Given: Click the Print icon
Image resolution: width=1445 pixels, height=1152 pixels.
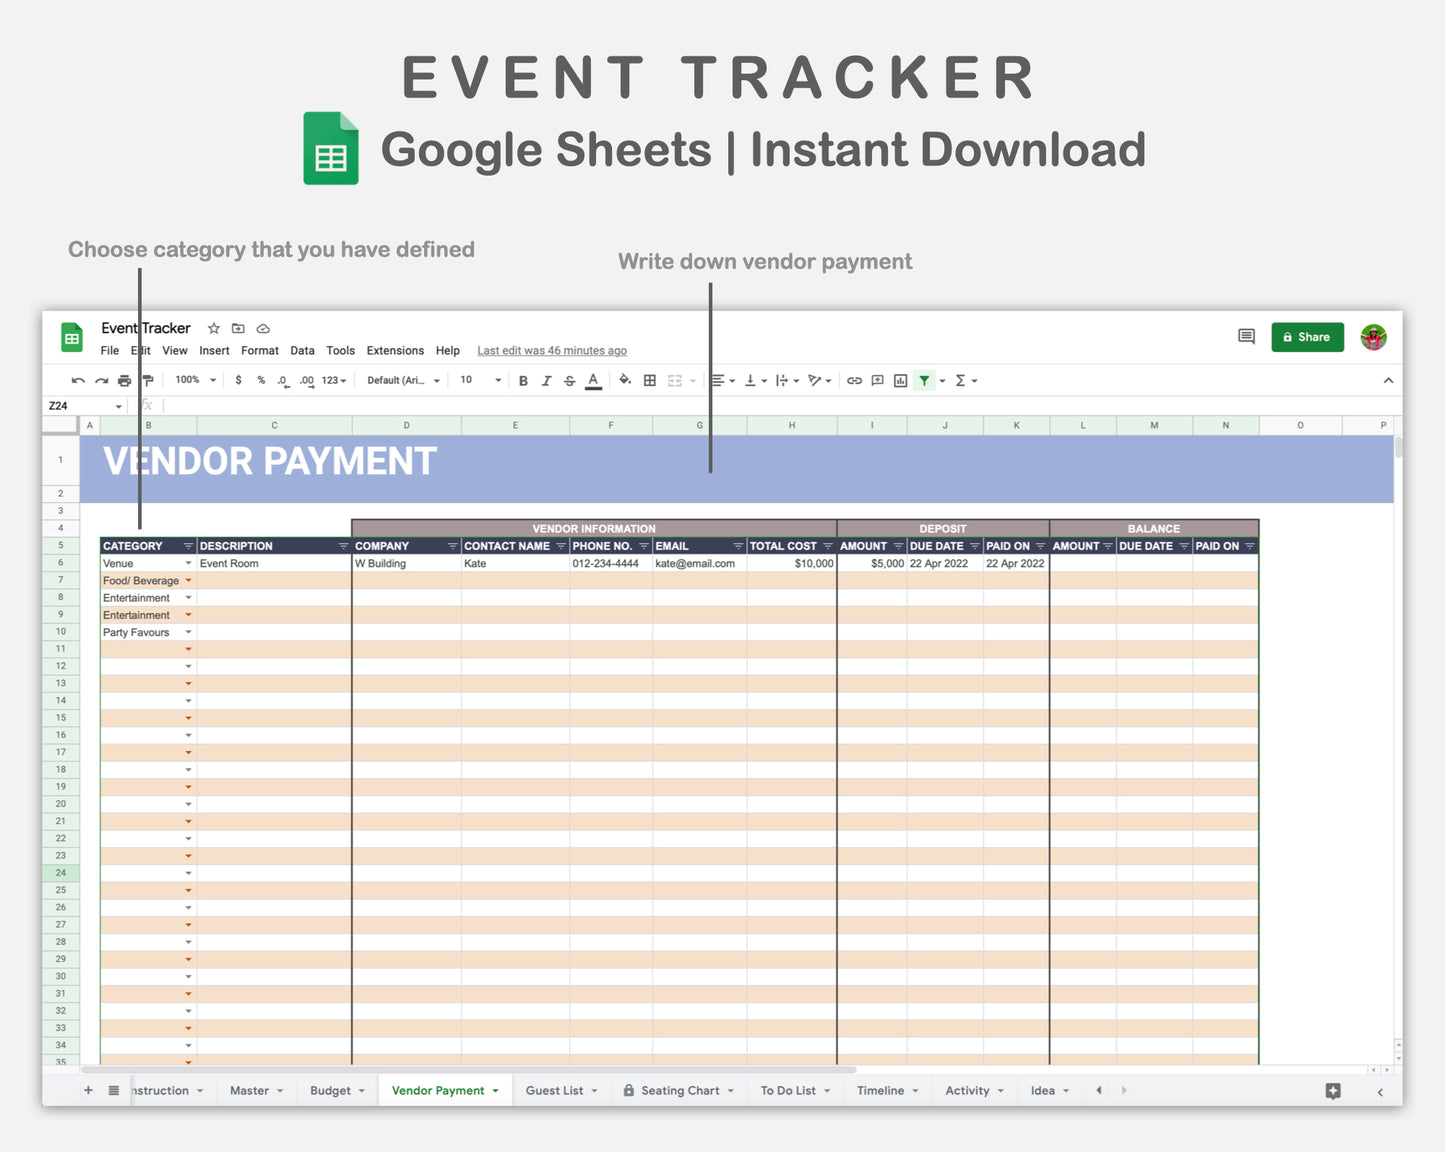Looking at the screenshot, I should [x=123, y=380].
